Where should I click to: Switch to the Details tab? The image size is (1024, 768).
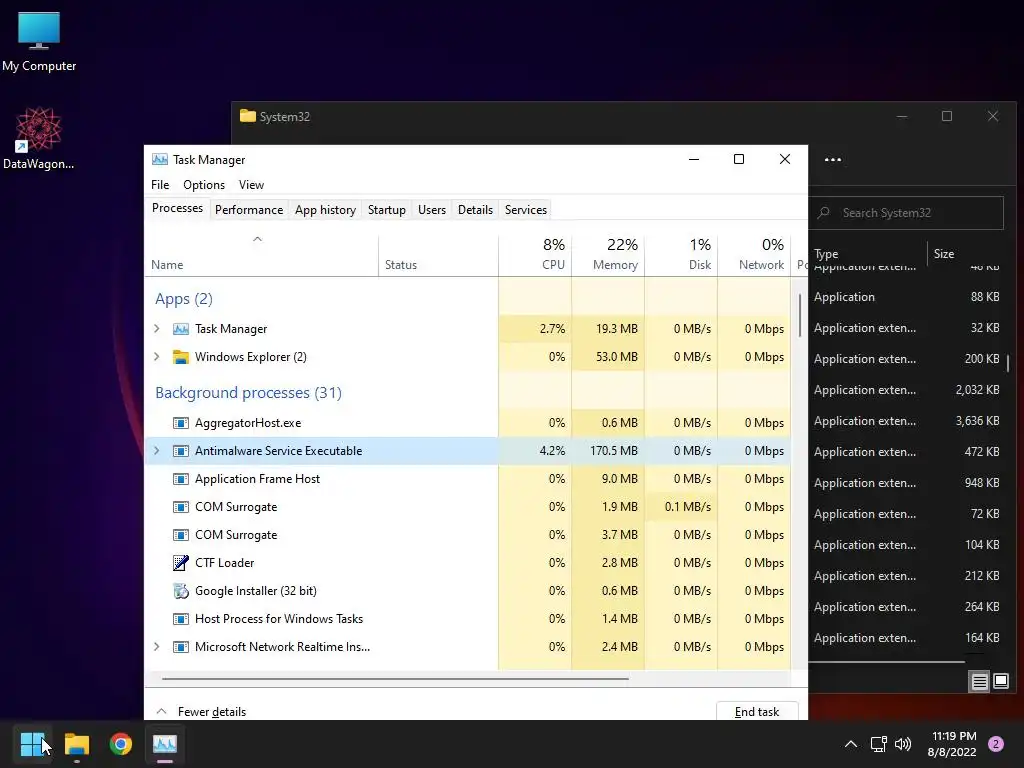(475, 210)
